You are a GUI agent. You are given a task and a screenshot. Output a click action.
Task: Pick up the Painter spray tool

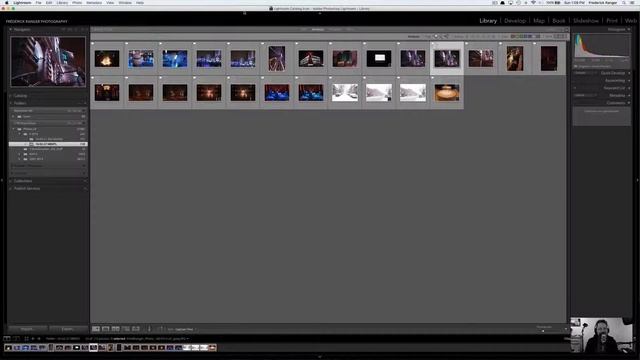click(x=149, y=329)
